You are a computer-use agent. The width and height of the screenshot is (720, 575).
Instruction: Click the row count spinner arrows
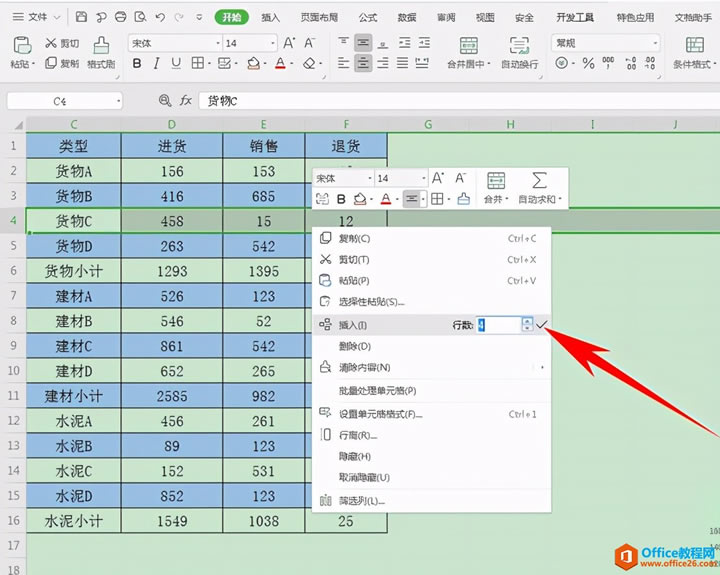point(527,324)
